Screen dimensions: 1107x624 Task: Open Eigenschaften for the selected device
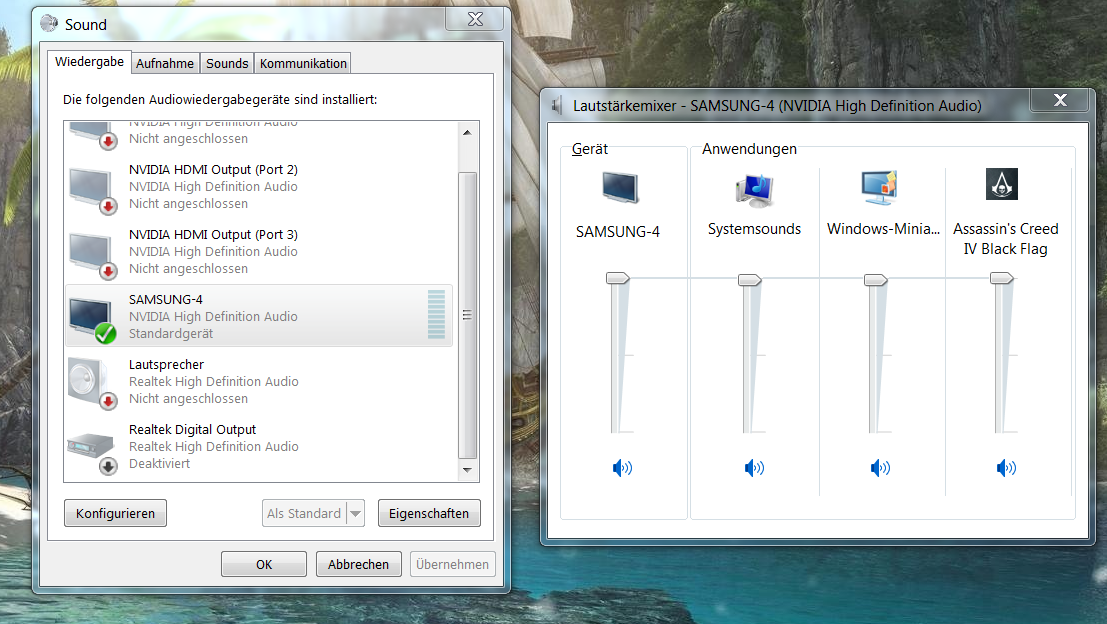click(x=429, y=513)
